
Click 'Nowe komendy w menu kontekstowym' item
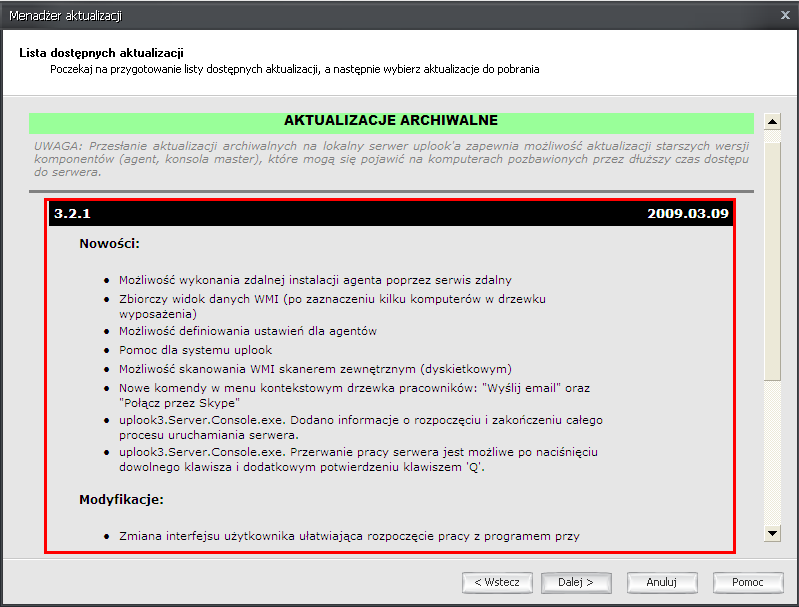point(355,395)
